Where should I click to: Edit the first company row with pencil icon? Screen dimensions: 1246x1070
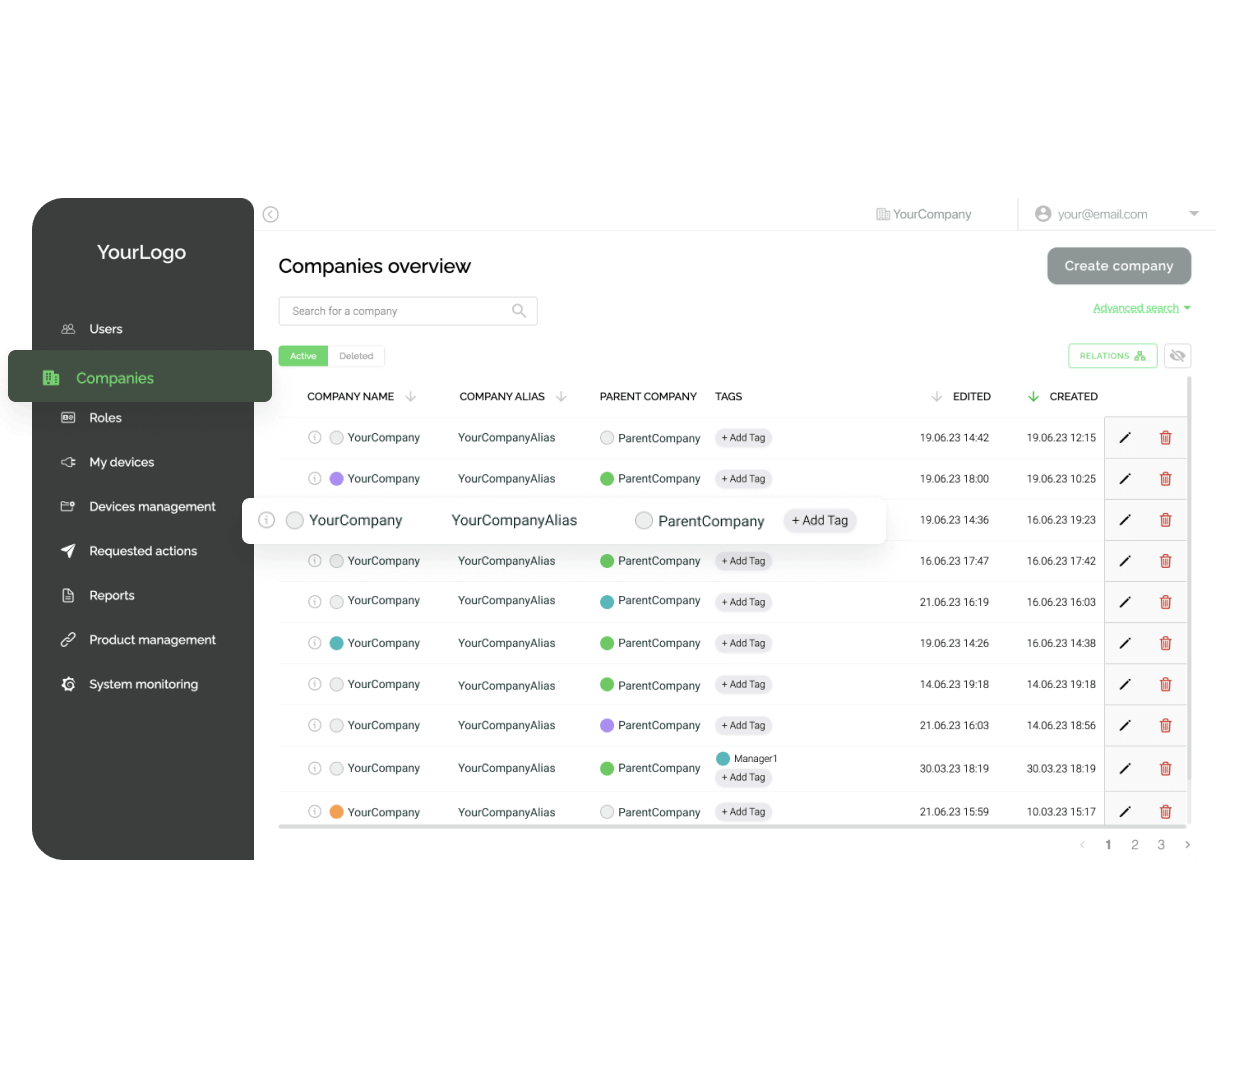(x=1125, y=437)
